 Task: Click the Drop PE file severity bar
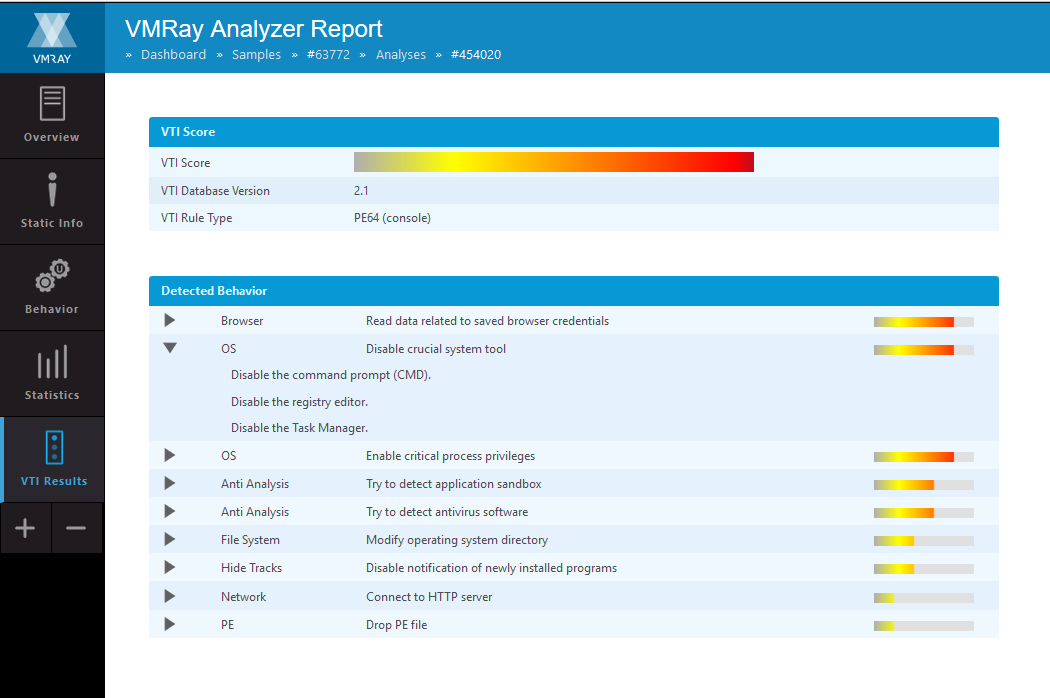tap(923, 626)
